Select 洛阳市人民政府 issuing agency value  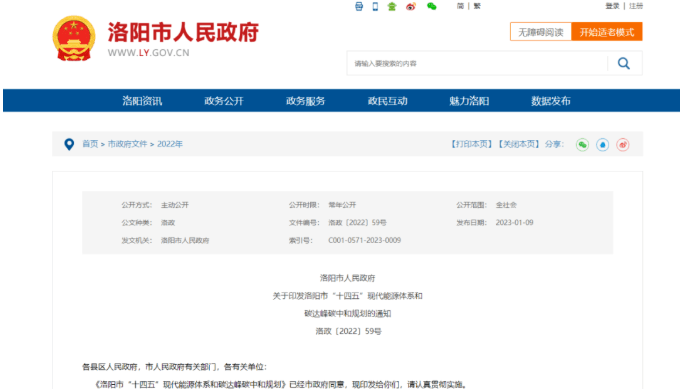pyautogui.click(x=185, y=240)
